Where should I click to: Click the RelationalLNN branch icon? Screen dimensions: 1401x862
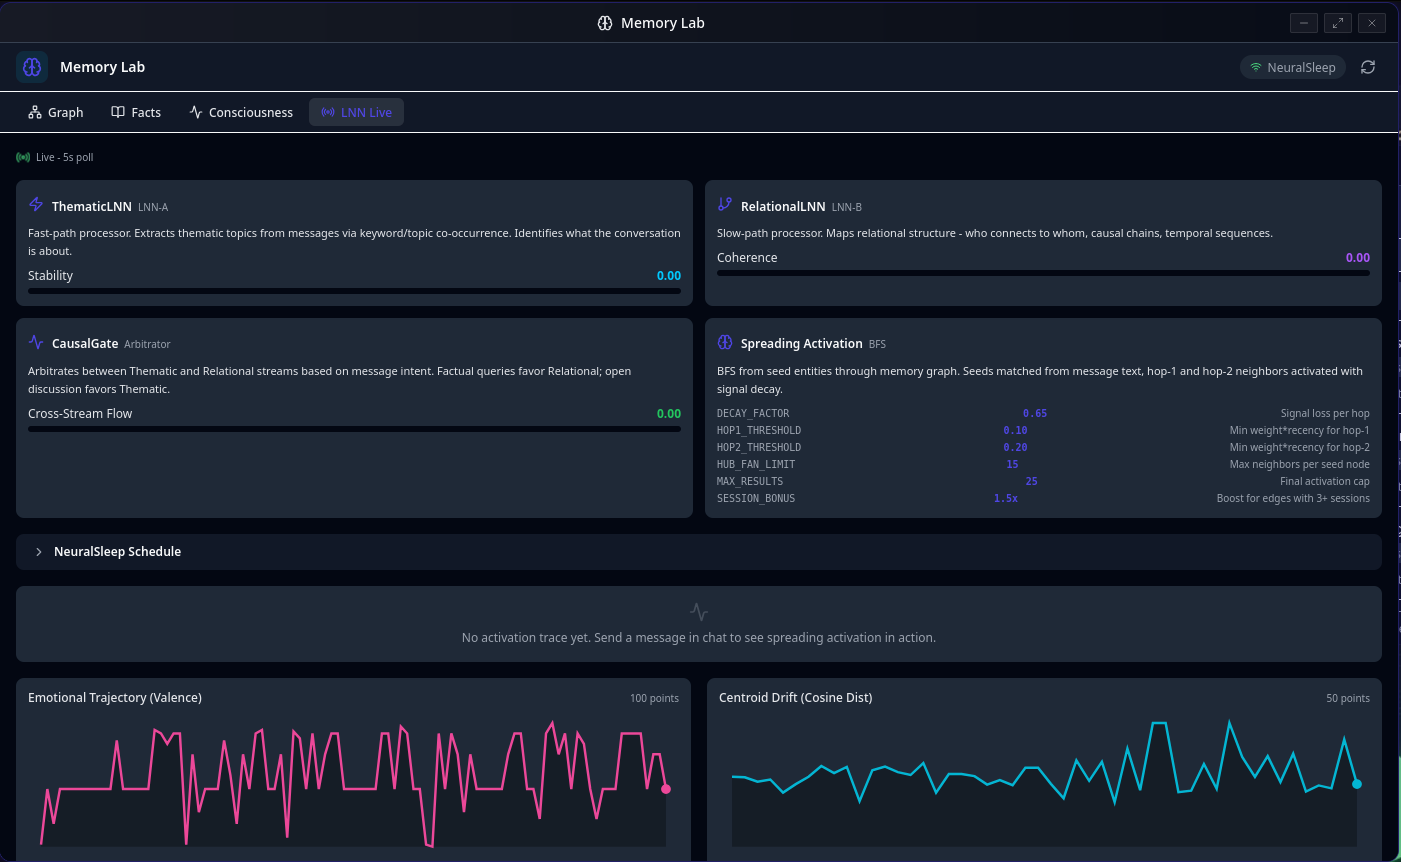(724, 204)
